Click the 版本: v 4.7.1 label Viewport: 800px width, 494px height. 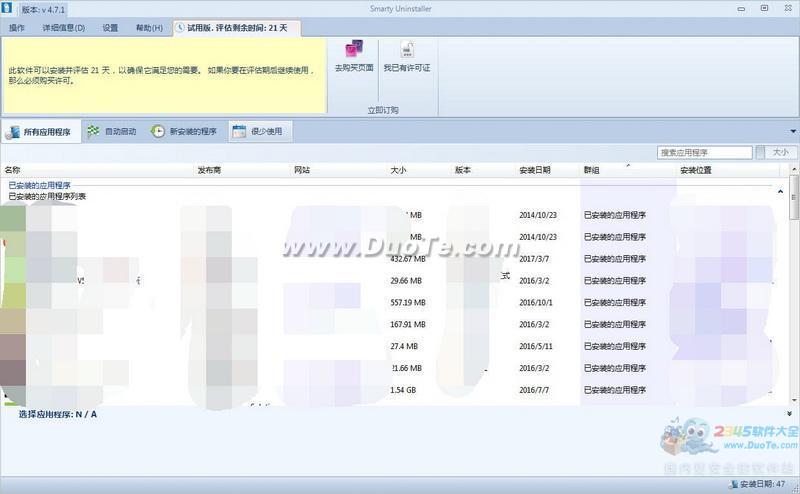[x=43, y=10]
